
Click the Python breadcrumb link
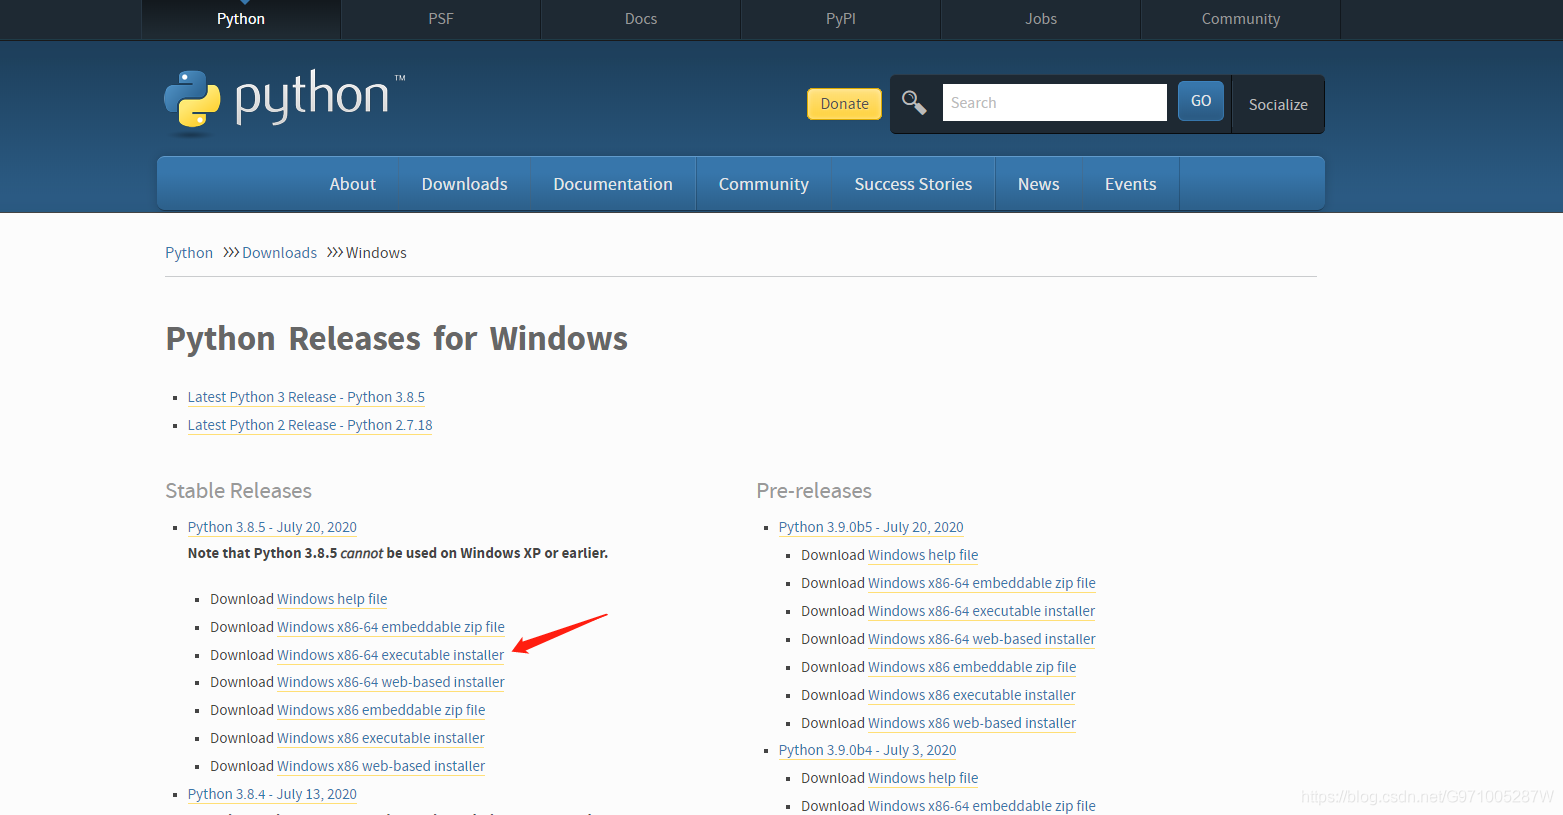coord(189,253)
